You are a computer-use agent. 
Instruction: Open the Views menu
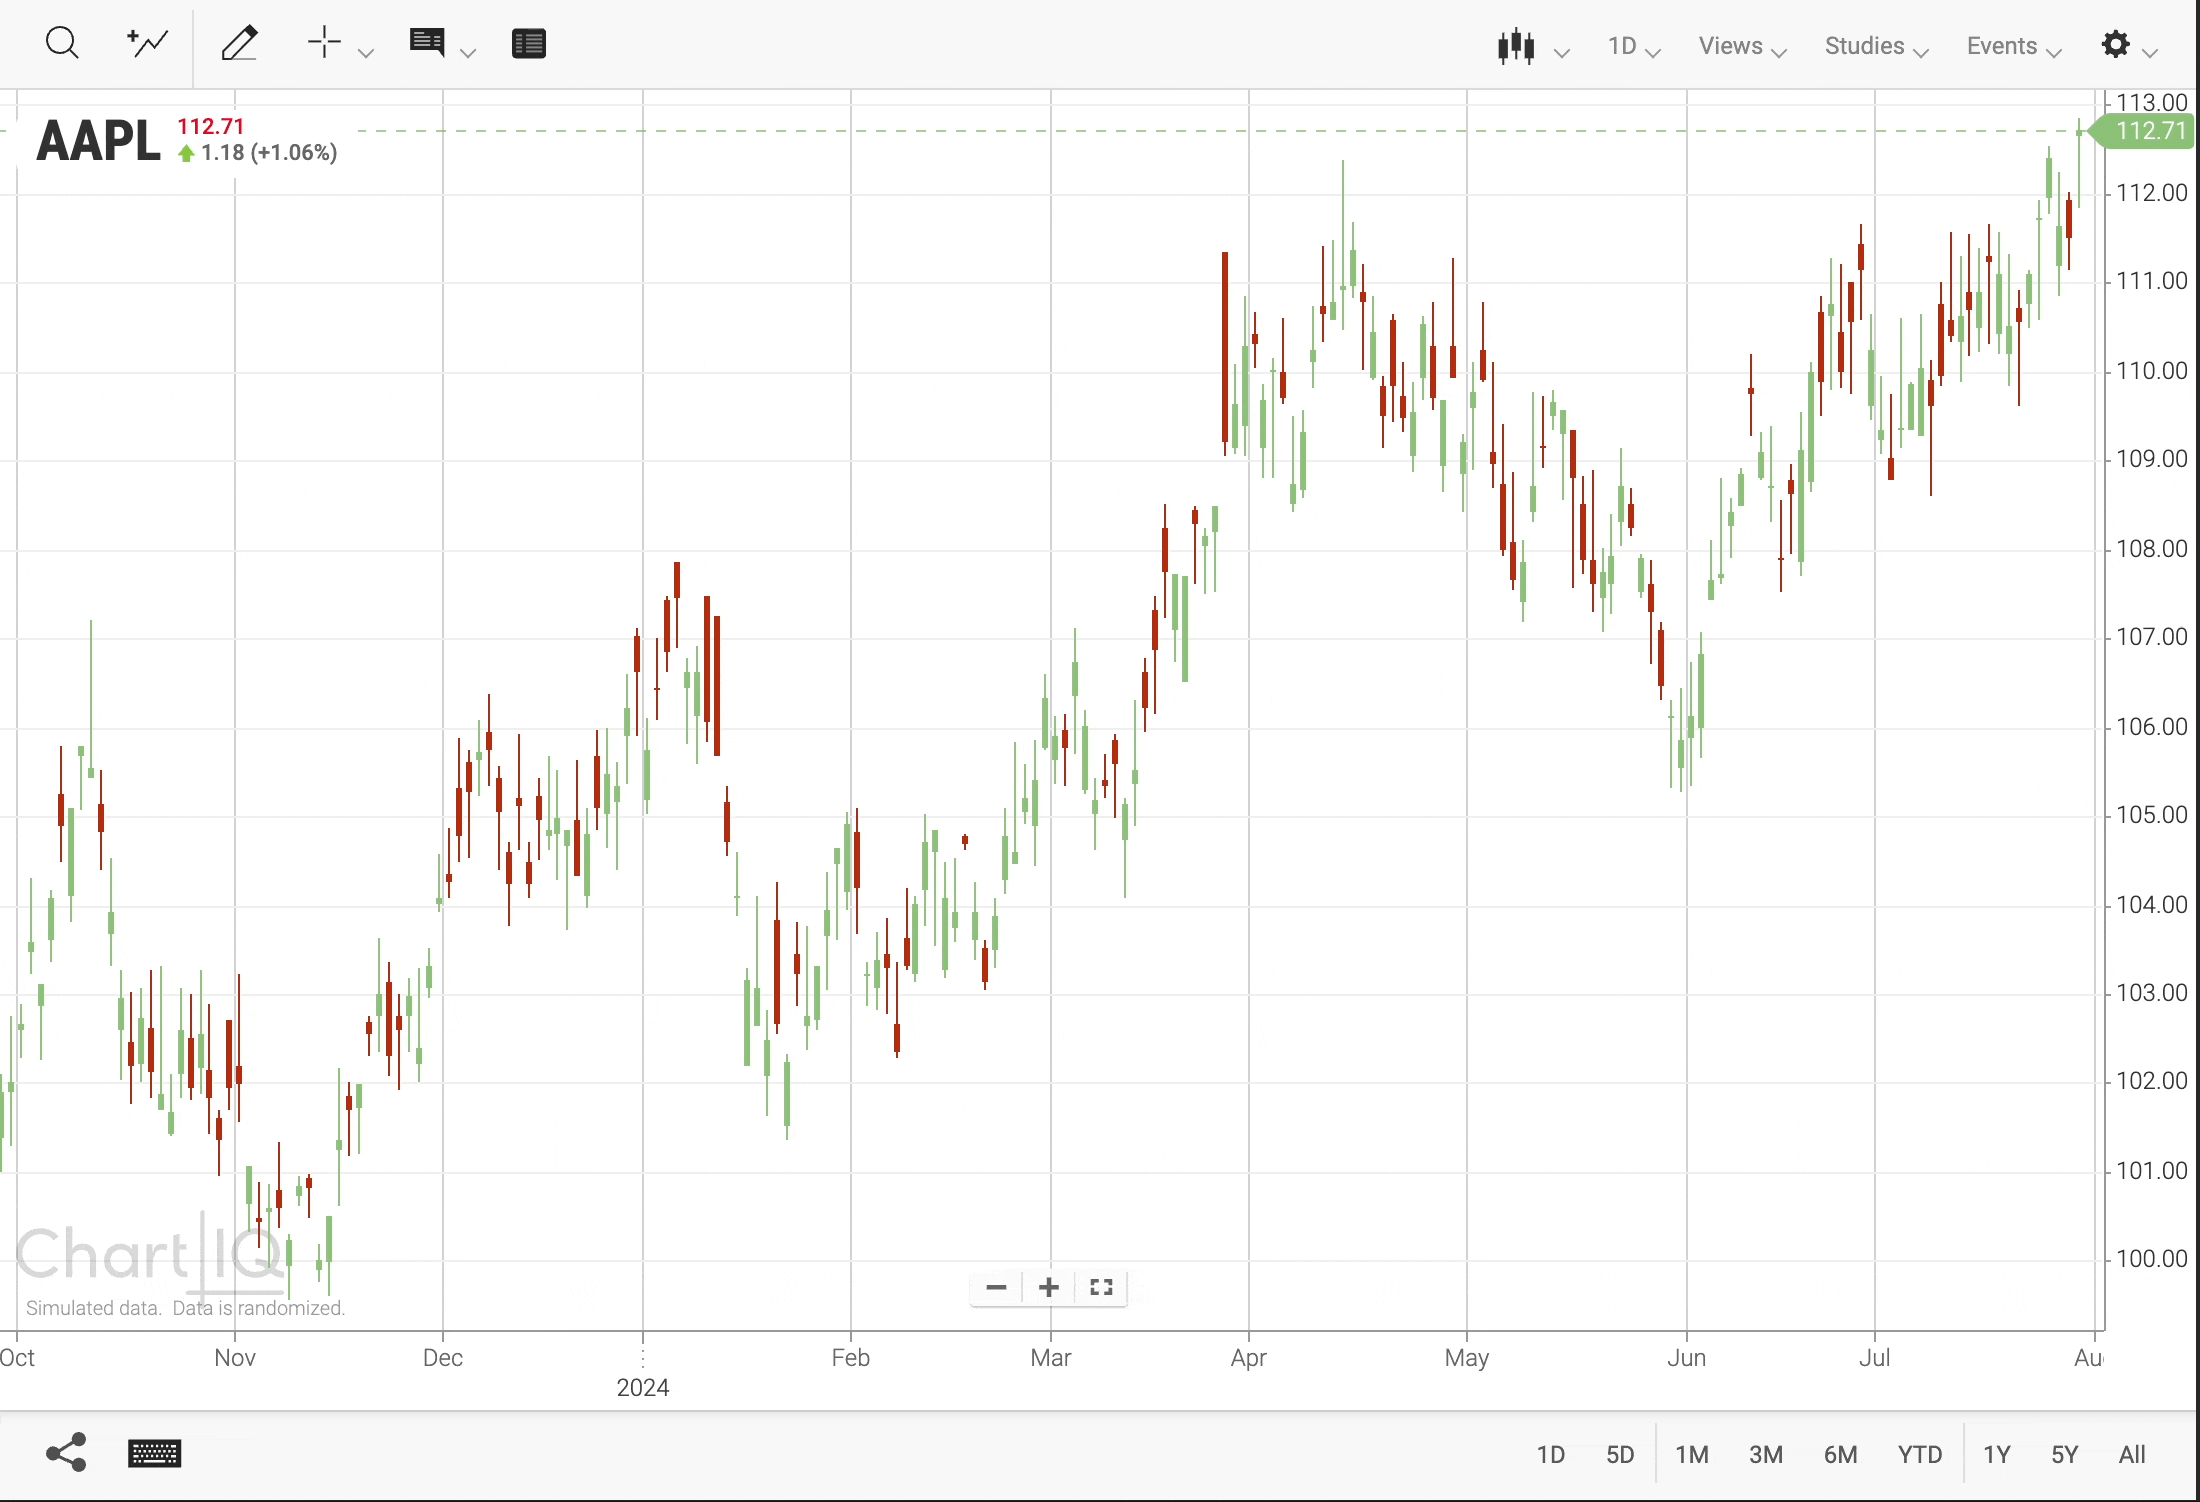[1742, 46]
